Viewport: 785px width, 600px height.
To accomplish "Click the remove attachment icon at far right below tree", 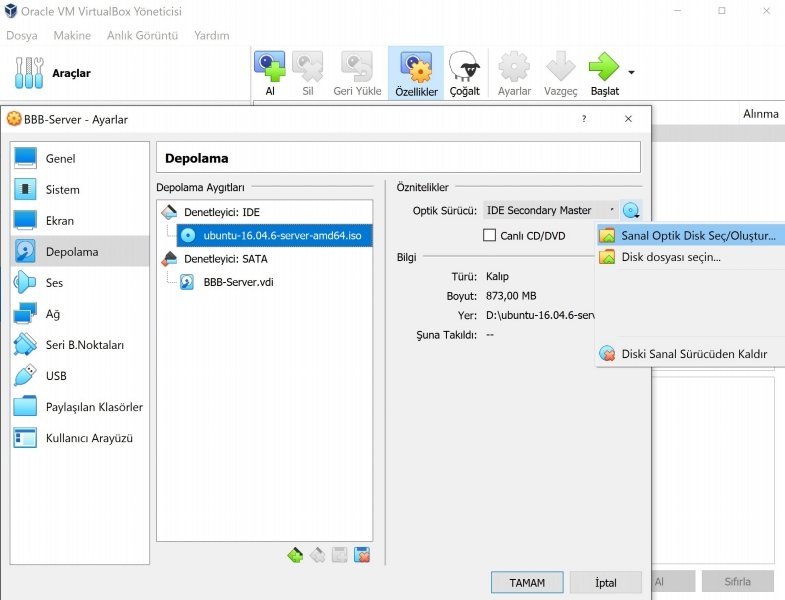I will tap(362, 555).
